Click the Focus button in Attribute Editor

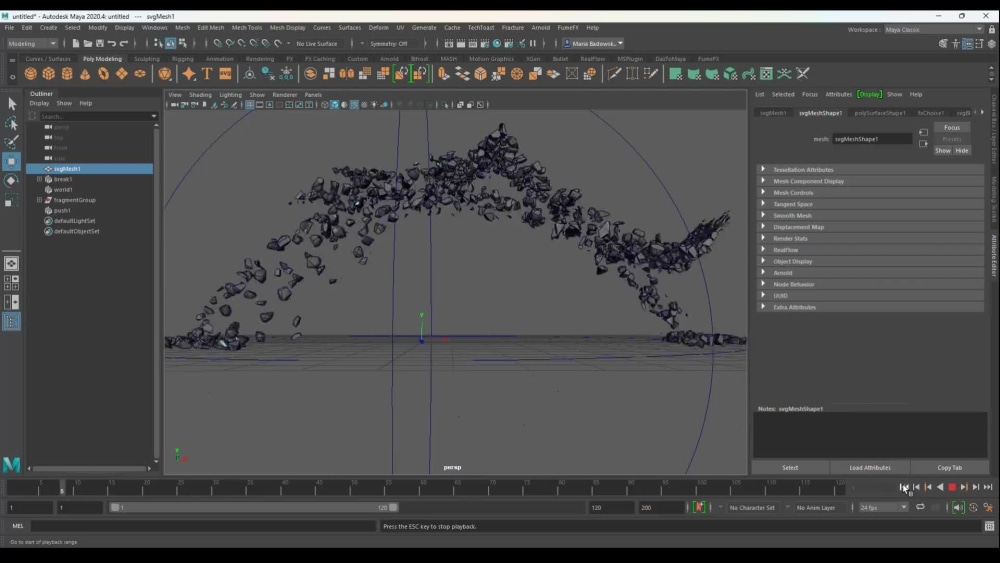[952, 128]
